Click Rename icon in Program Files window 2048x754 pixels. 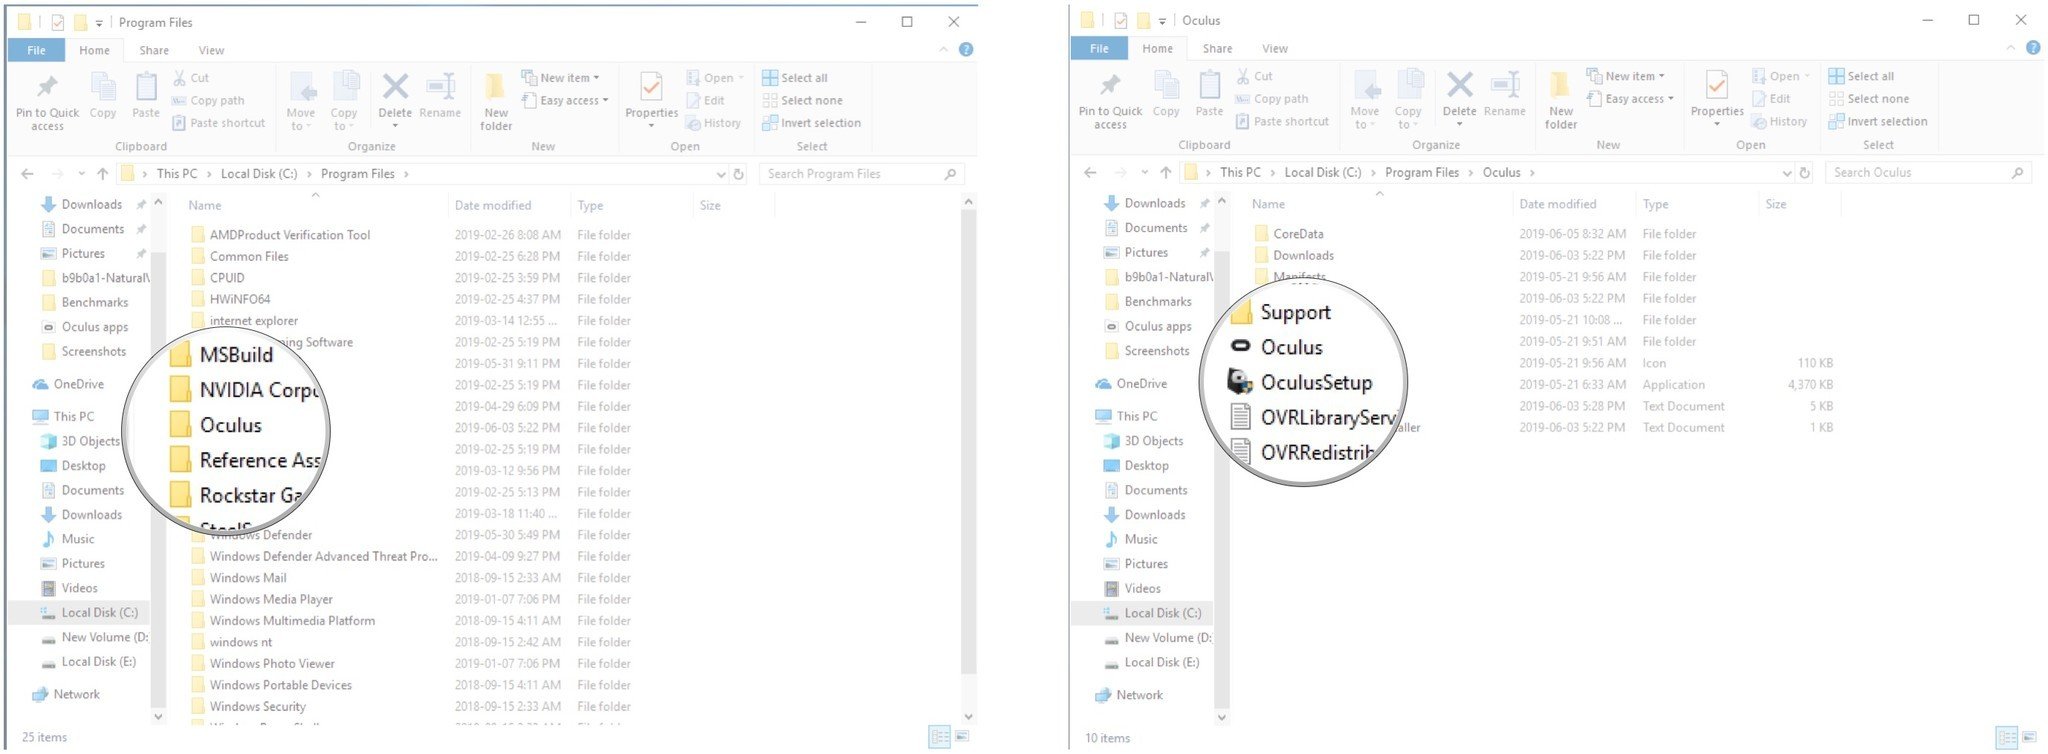coord(440,87)
